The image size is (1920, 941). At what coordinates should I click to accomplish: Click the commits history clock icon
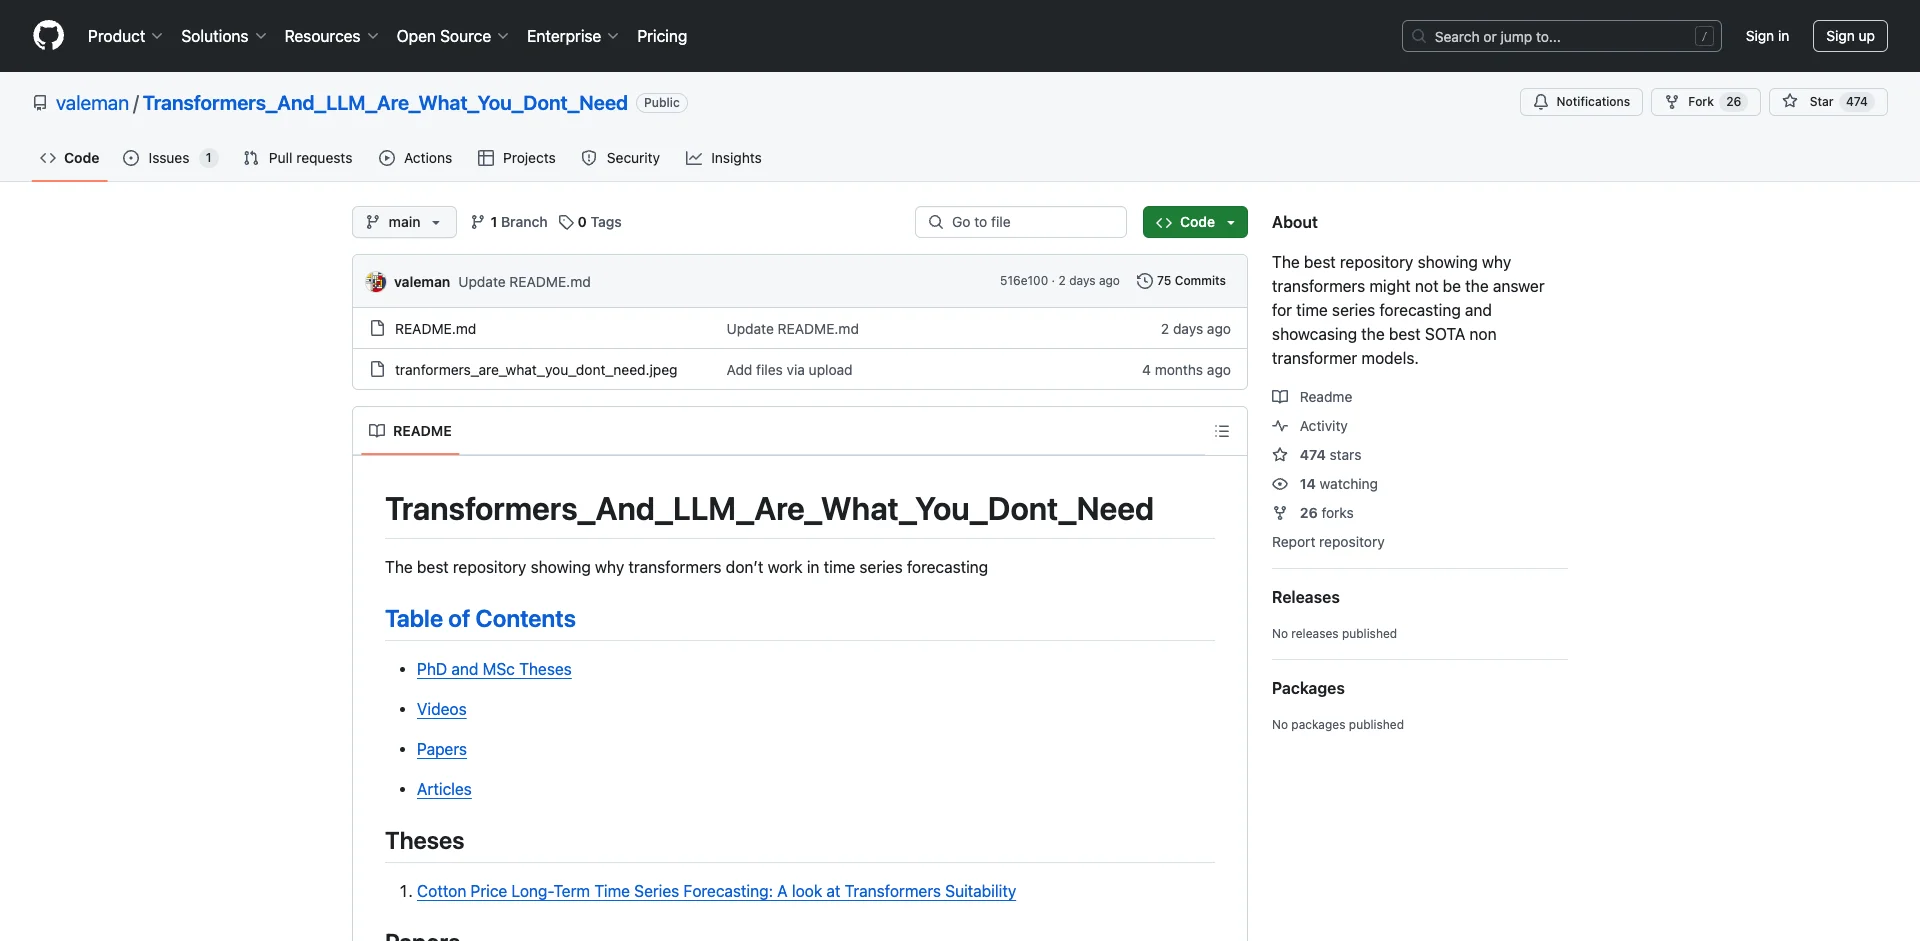1145,281
